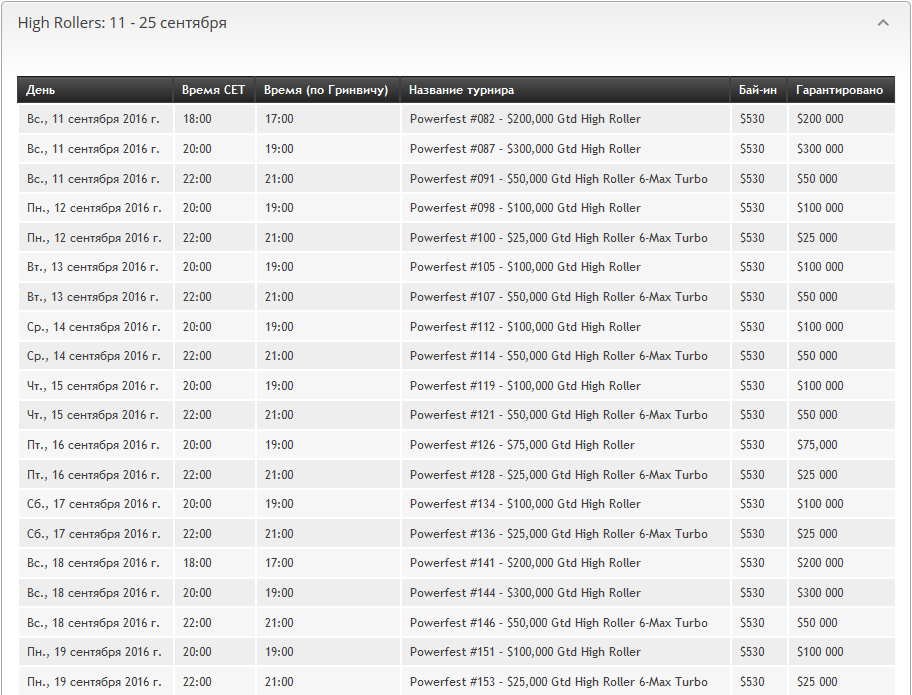Click the 17:00 Greenwich time for Powerfest #141
The image size is (912, 695).
[x=279, y=563]
